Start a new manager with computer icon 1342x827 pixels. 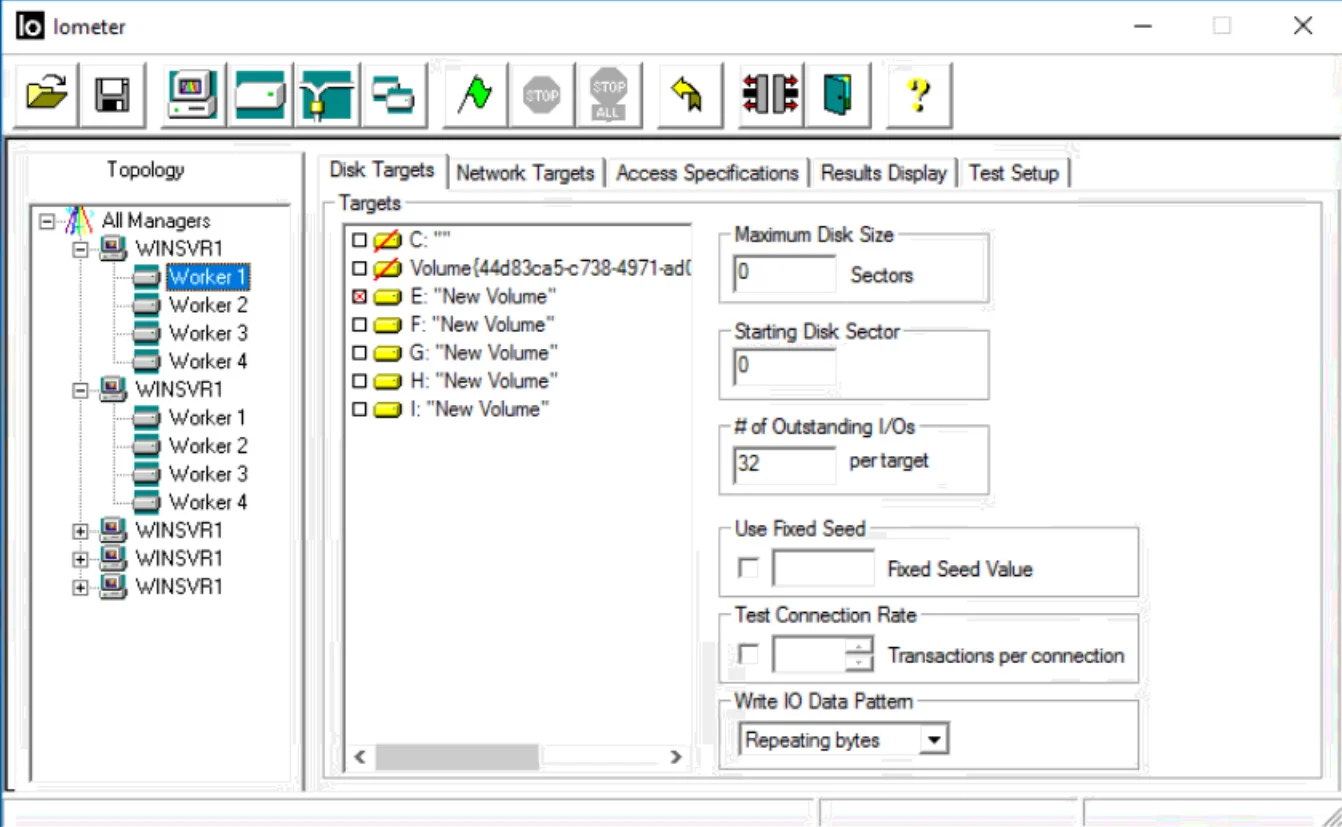(194, 95)
